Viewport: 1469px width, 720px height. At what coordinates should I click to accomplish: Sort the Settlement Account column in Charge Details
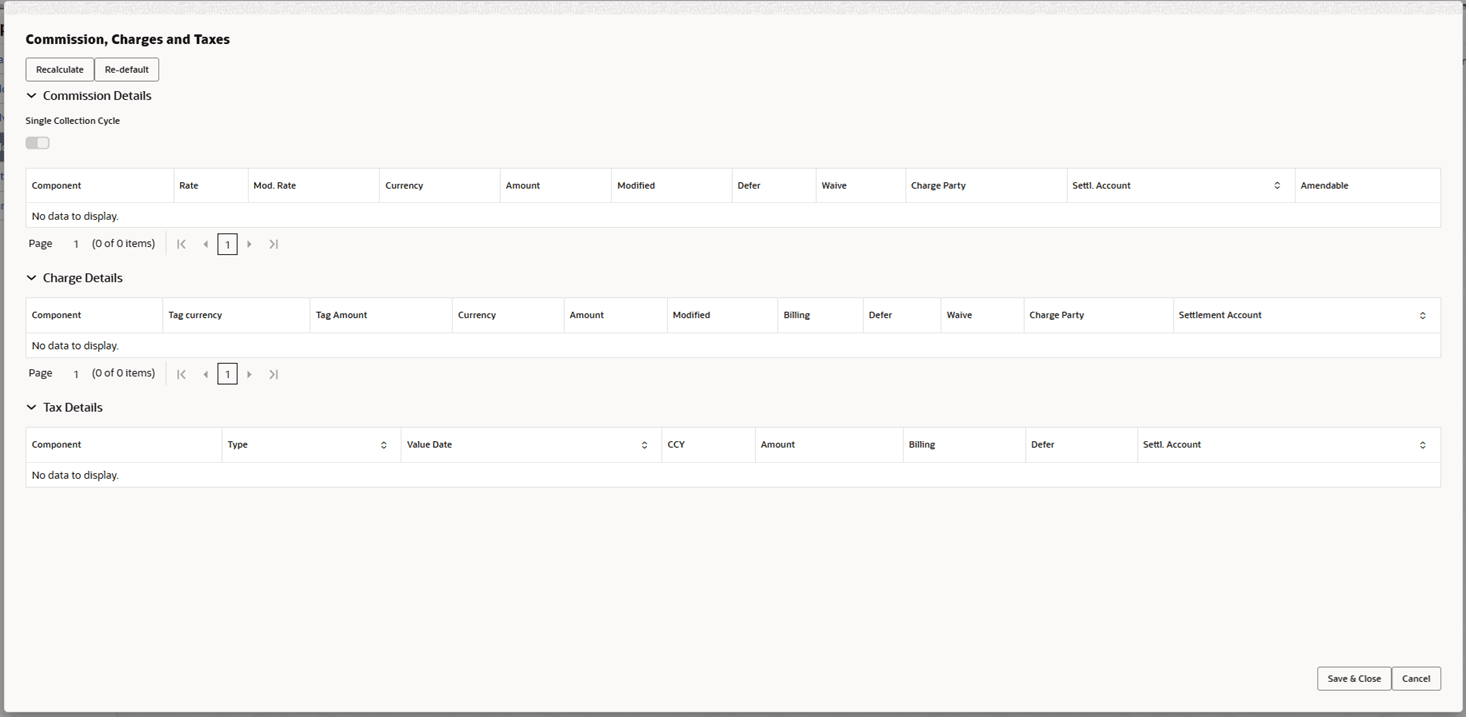[1422, 314]
